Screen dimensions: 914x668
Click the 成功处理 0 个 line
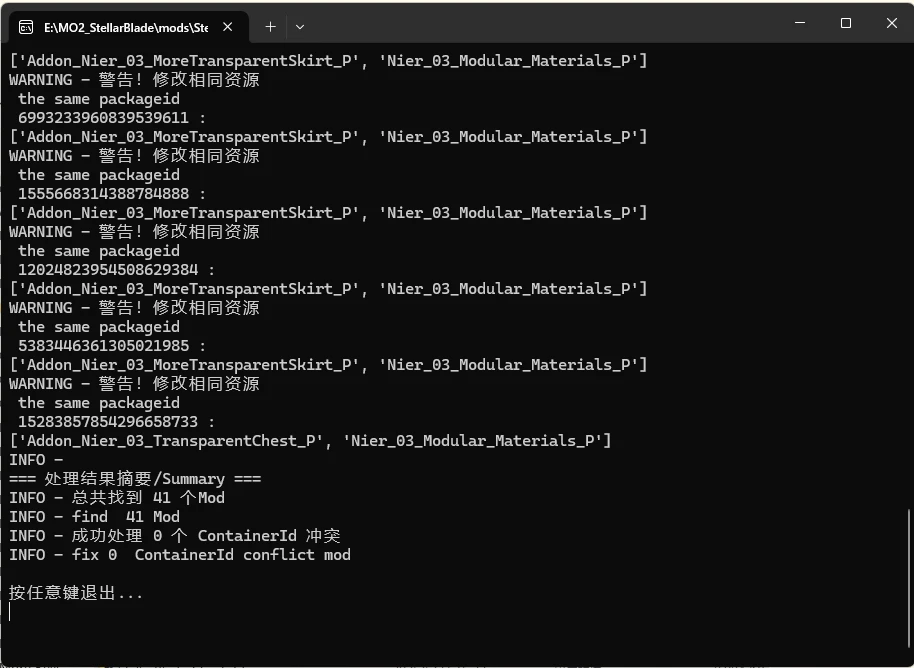tap(170, 535)
